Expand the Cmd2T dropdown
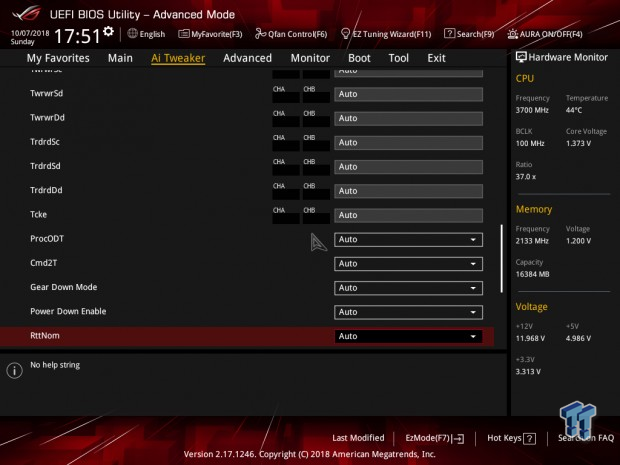This screenshot has height=465, width=620. tap(408, 264)
